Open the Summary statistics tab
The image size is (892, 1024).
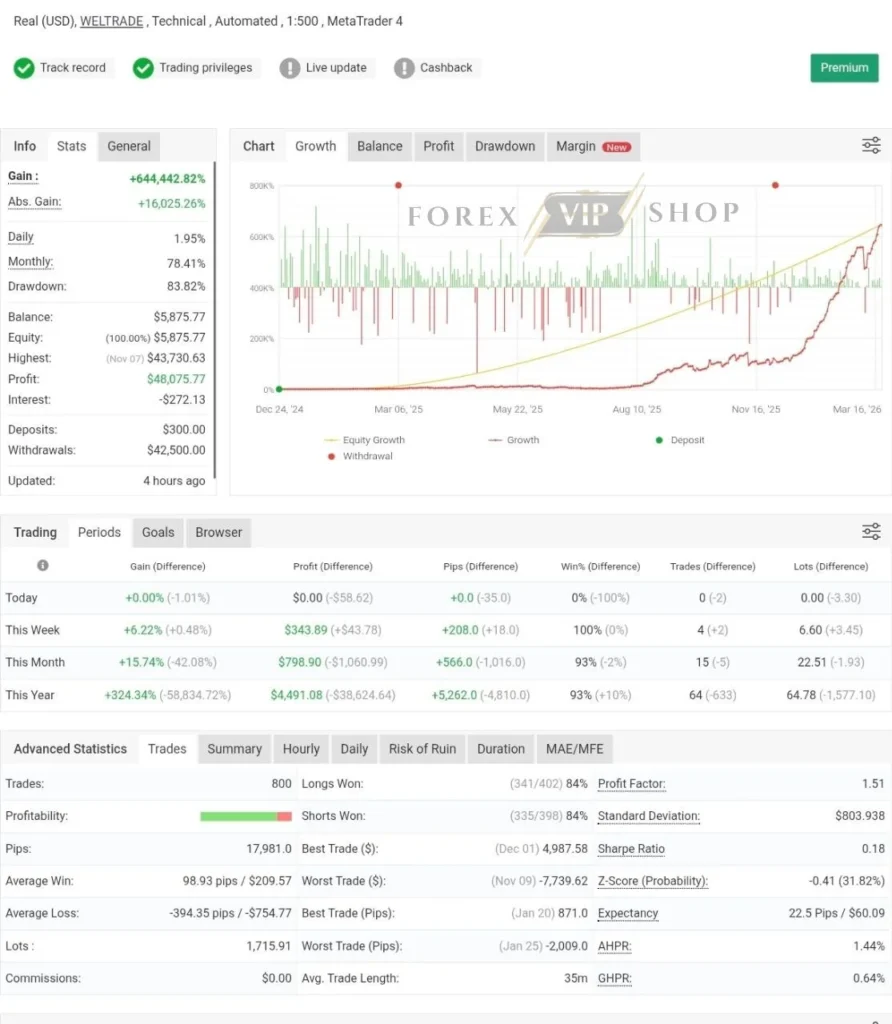(x=234, y=749)
